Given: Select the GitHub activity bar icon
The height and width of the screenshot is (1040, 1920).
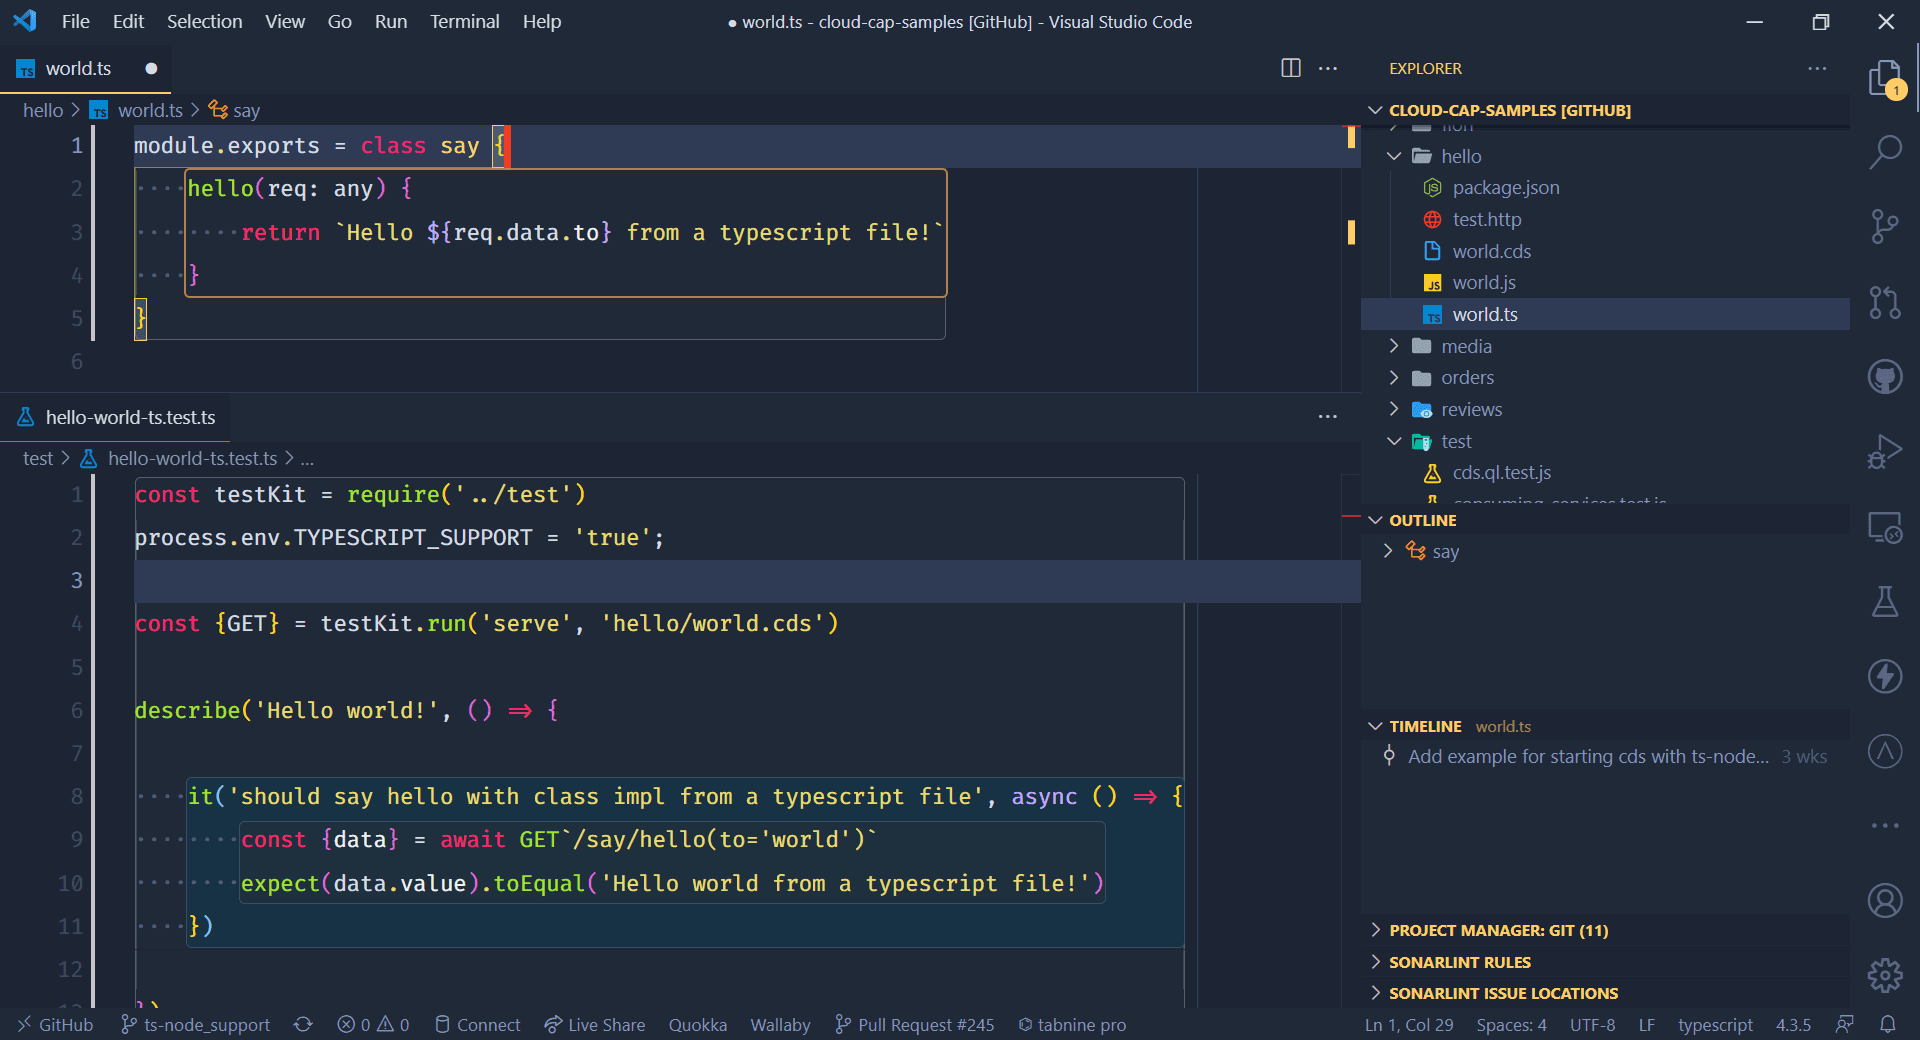Looking at the screenshot, I should tap(1885, 377).
